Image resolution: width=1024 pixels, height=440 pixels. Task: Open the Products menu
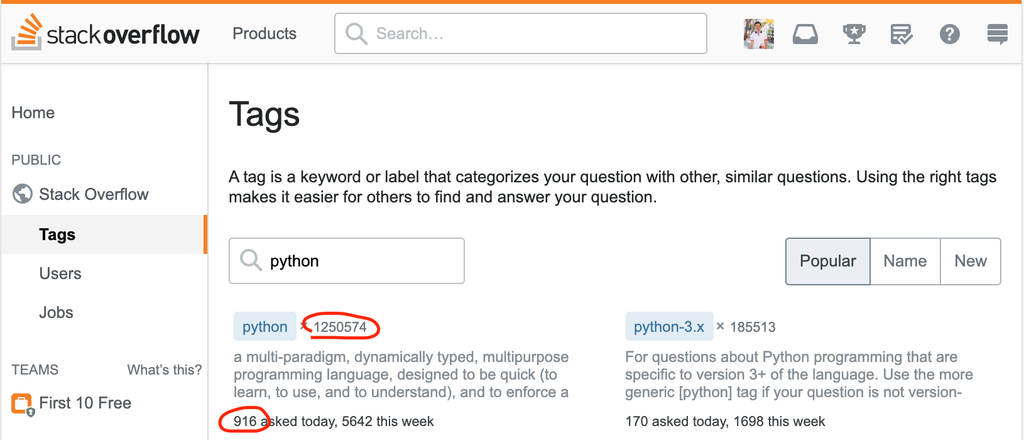coord(264,34)
